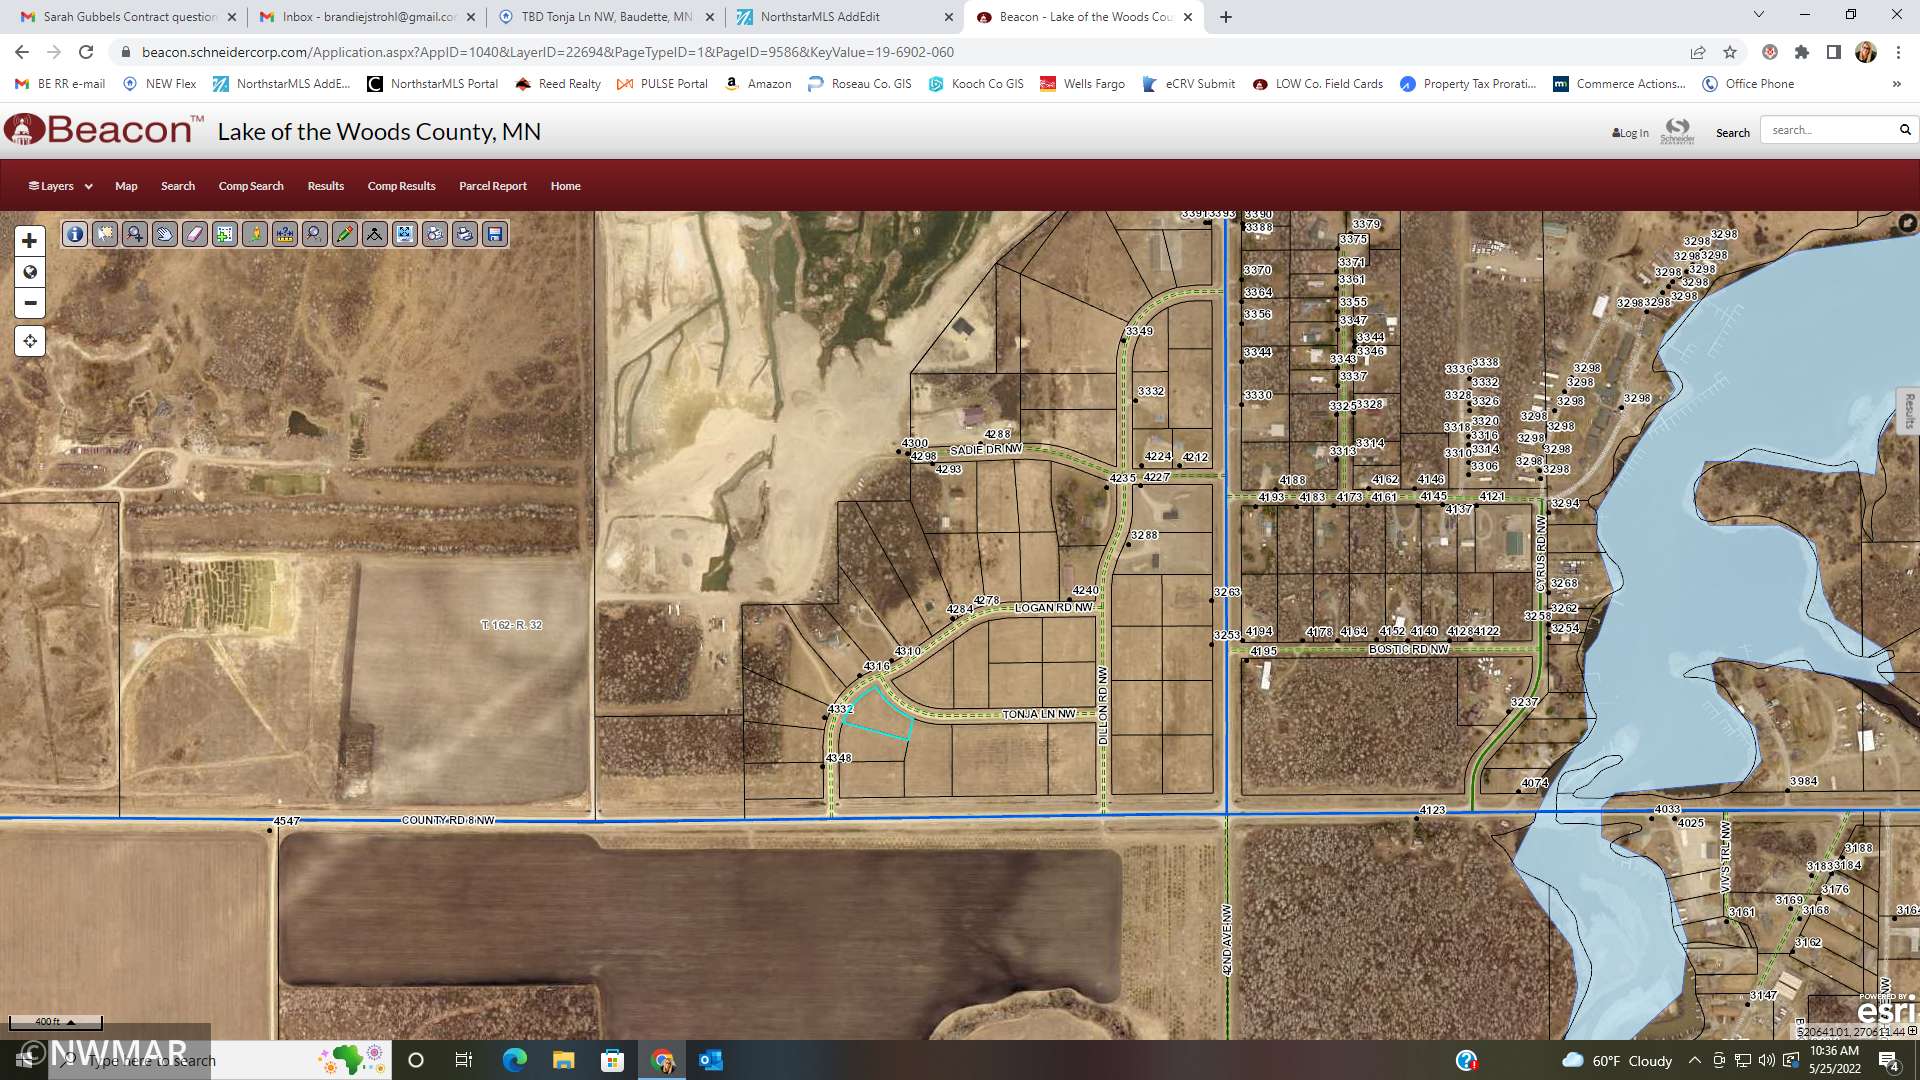Image resolution: width=1920 pixels, height=1080 pixels.
Task: Go to the Home menu item
Action: (x=565, y=186)
